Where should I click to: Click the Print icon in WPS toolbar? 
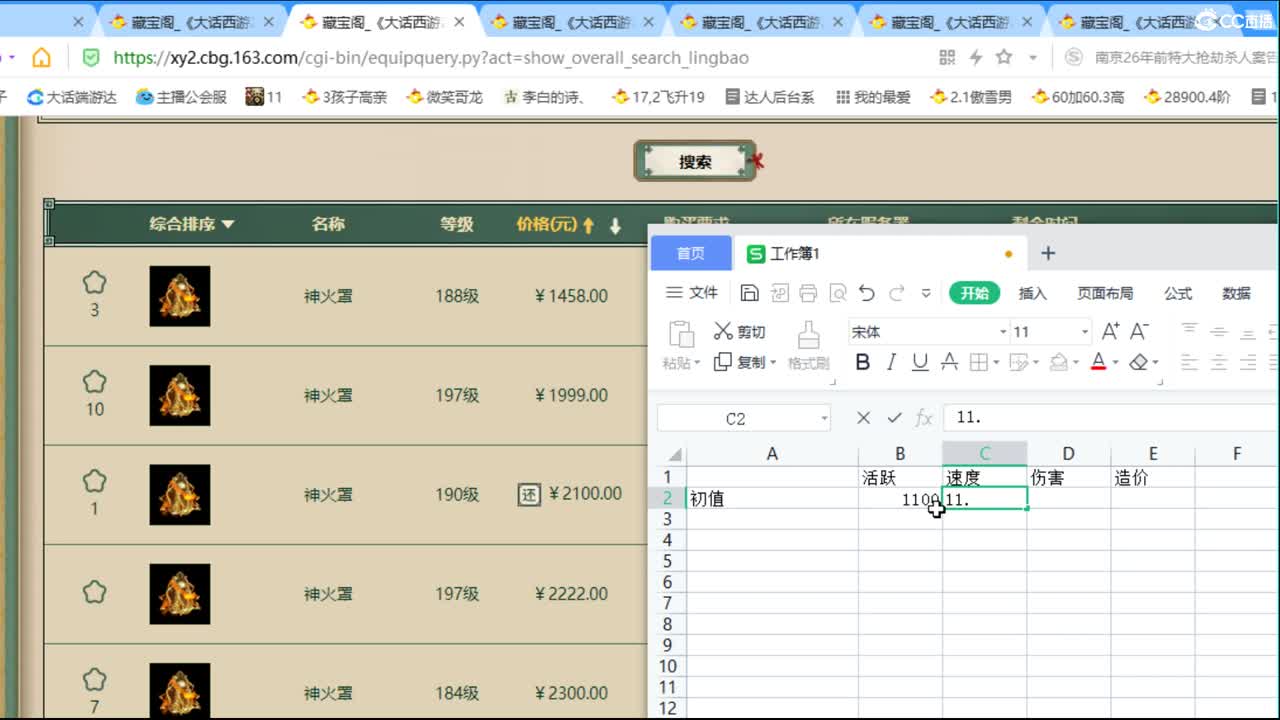[x=808, y=293]
